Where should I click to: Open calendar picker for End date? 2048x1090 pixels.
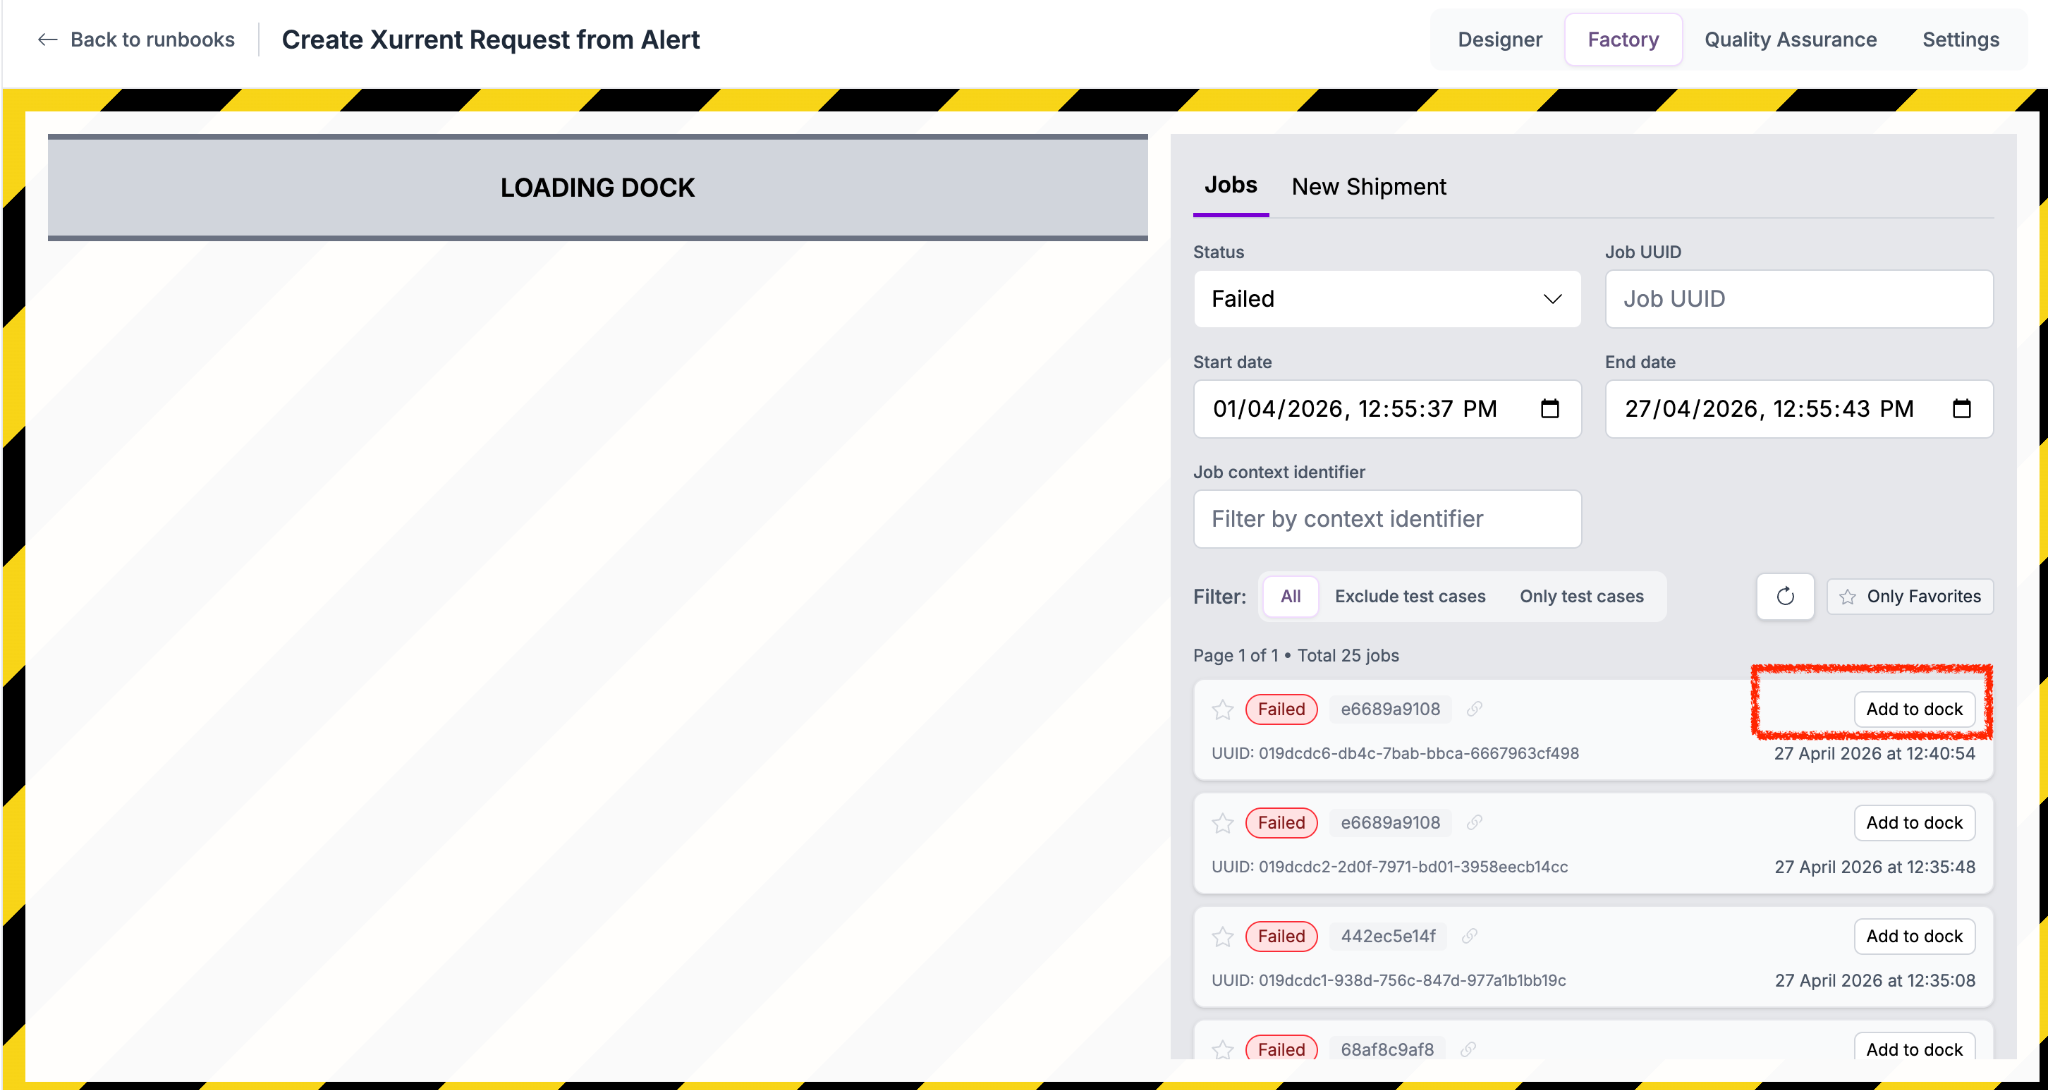(1961, 409)
